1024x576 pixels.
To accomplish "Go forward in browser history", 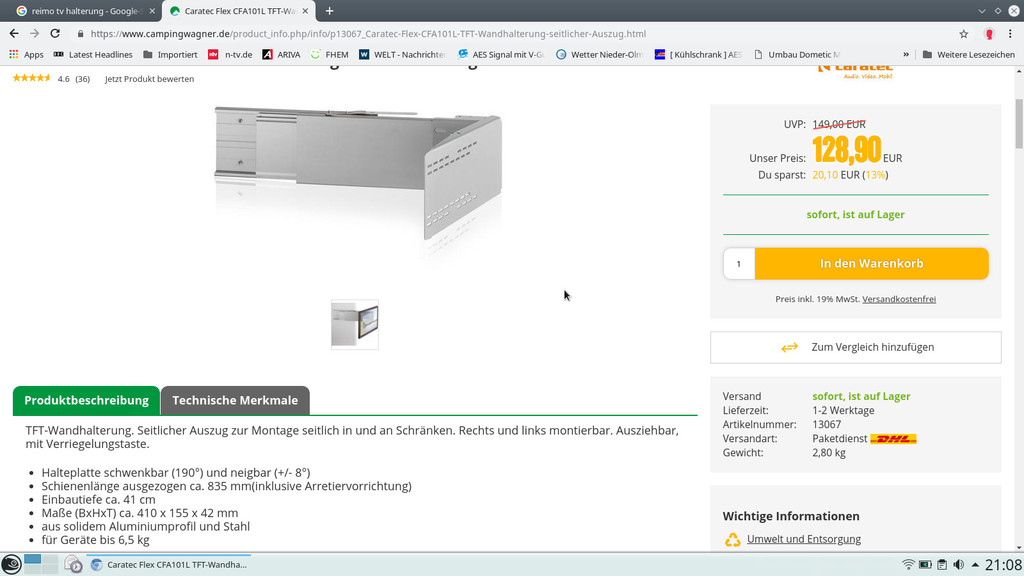I will click(x=35, y=33).
